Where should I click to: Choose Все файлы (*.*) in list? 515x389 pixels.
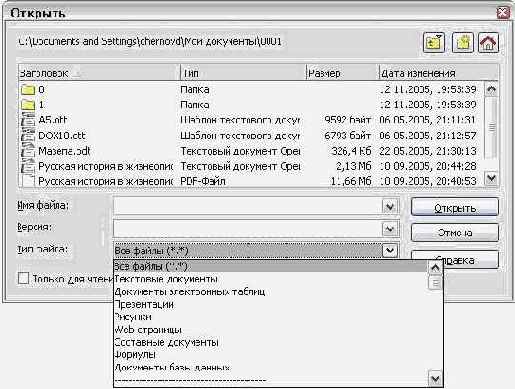(x=270, y=266)
